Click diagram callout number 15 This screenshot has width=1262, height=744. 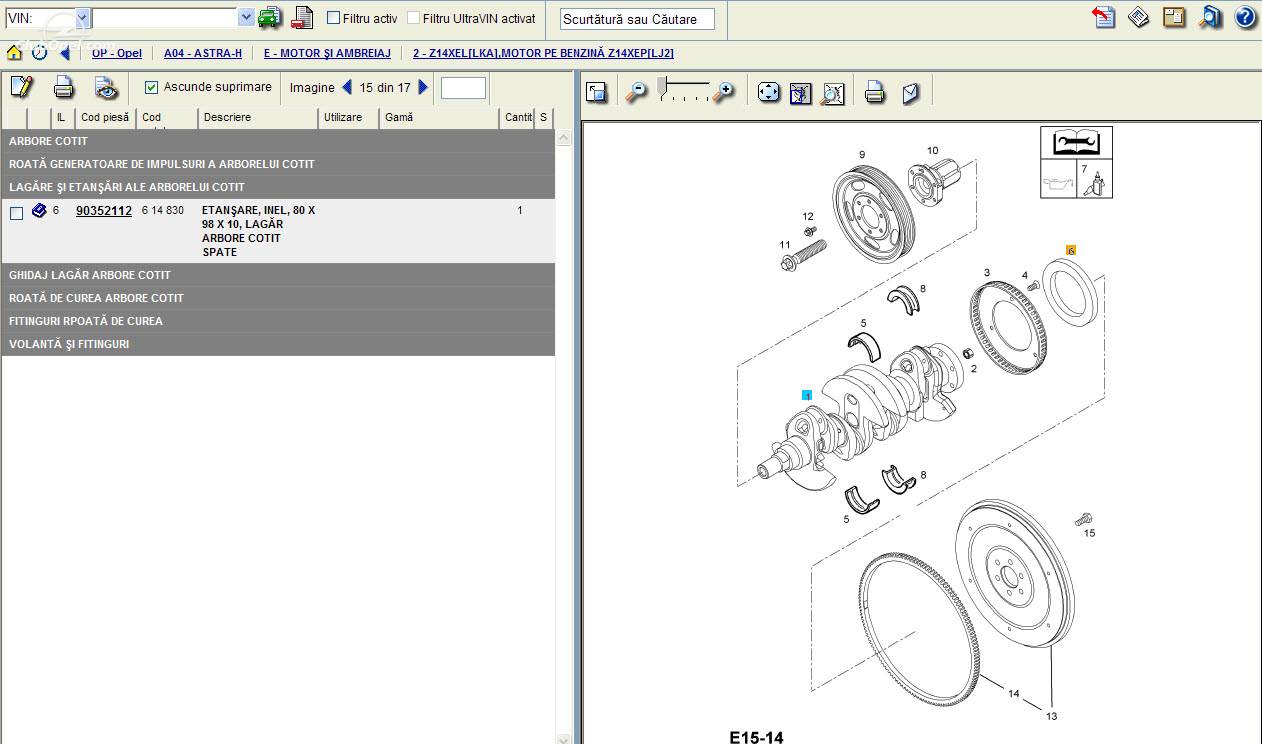1089,533
